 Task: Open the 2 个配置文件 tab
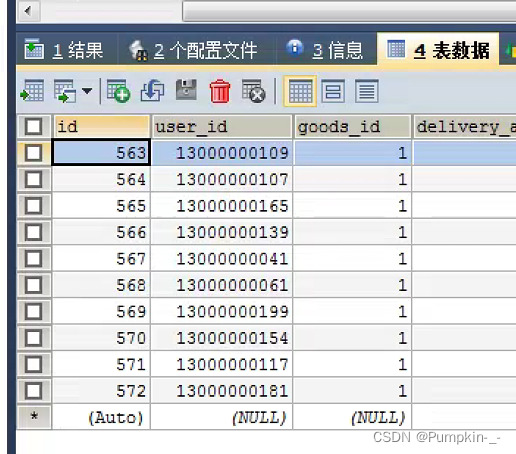tap(194, 50)
